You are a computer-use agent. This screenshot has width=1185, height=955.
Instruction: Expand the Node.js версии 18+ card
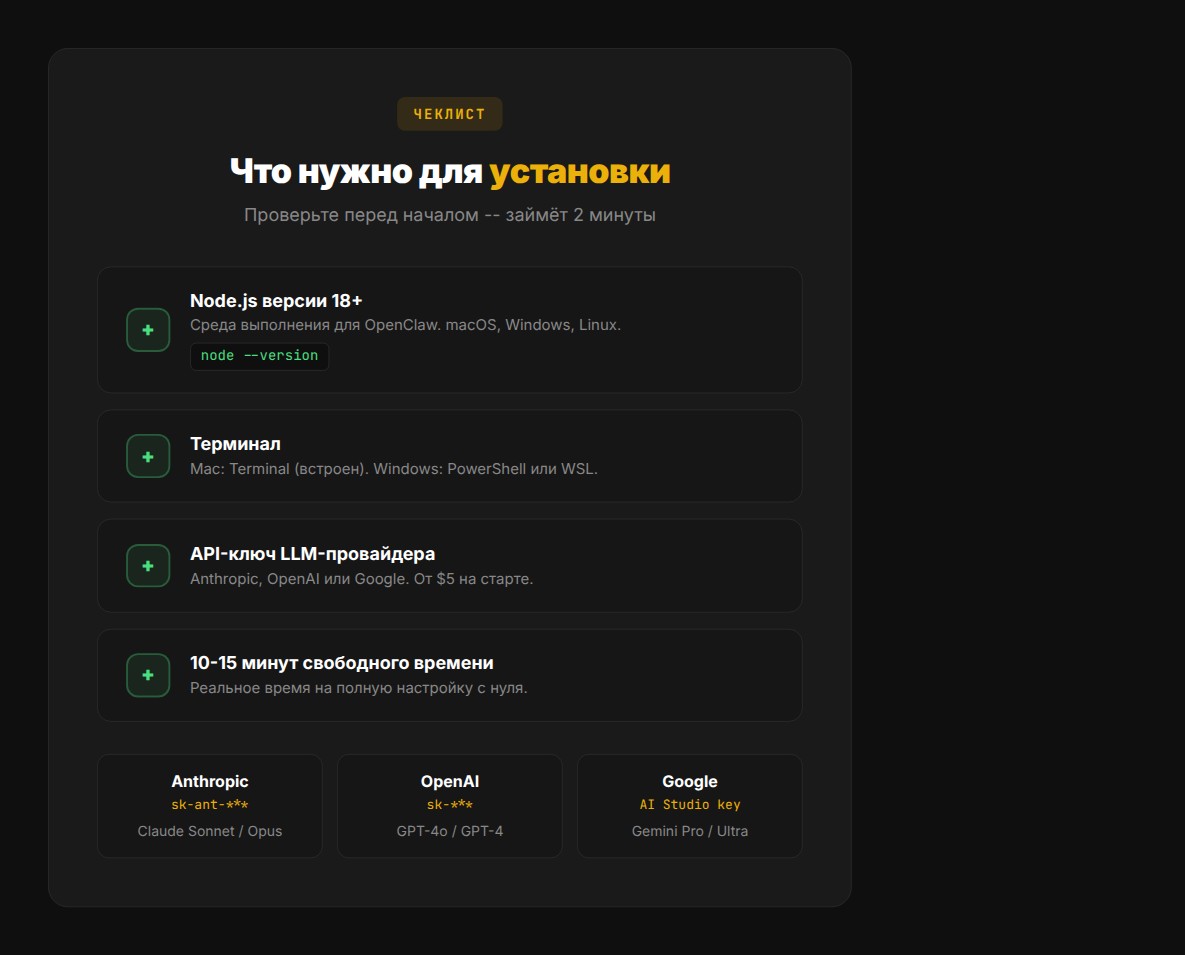click(x=449, y=330)
